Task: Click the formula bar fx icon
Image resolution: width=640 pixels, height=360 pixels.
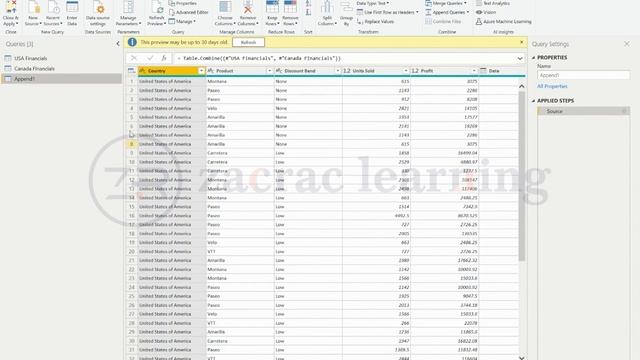Action: (164, 58)
